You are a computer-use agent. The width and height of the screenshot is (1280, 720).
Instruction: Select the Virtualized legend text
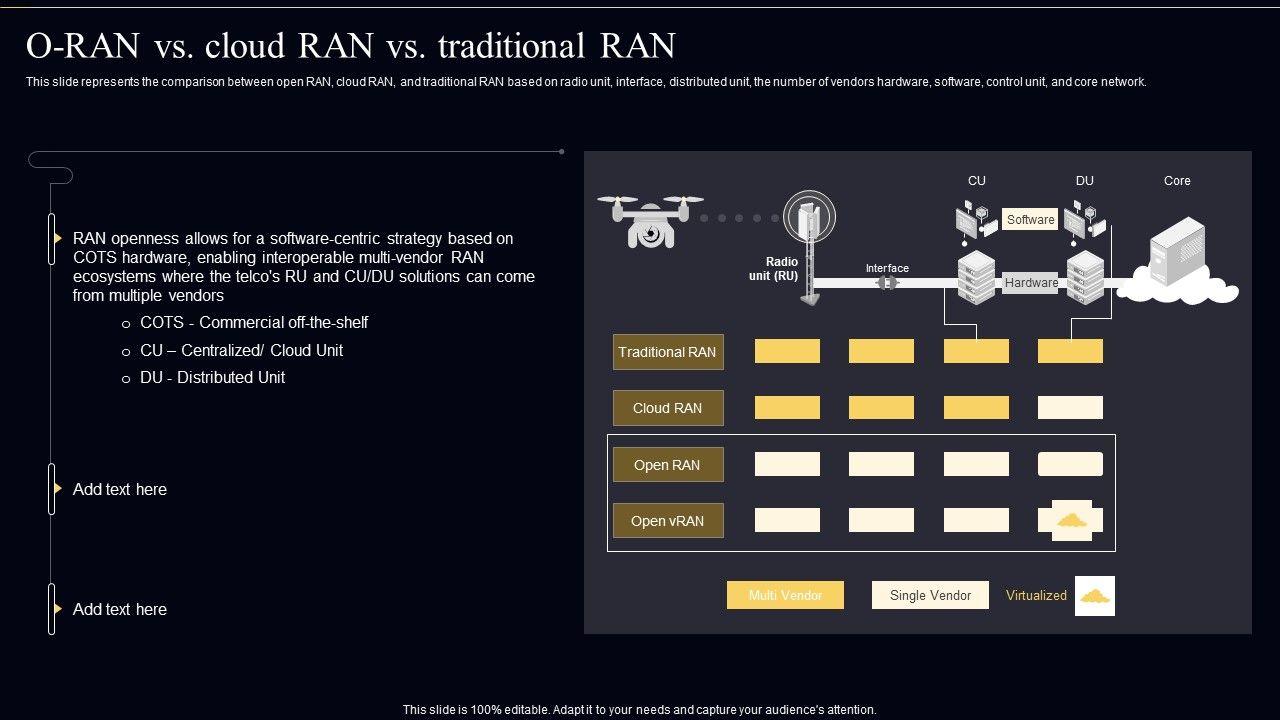pyautogui.click(x=1036, y=595)
